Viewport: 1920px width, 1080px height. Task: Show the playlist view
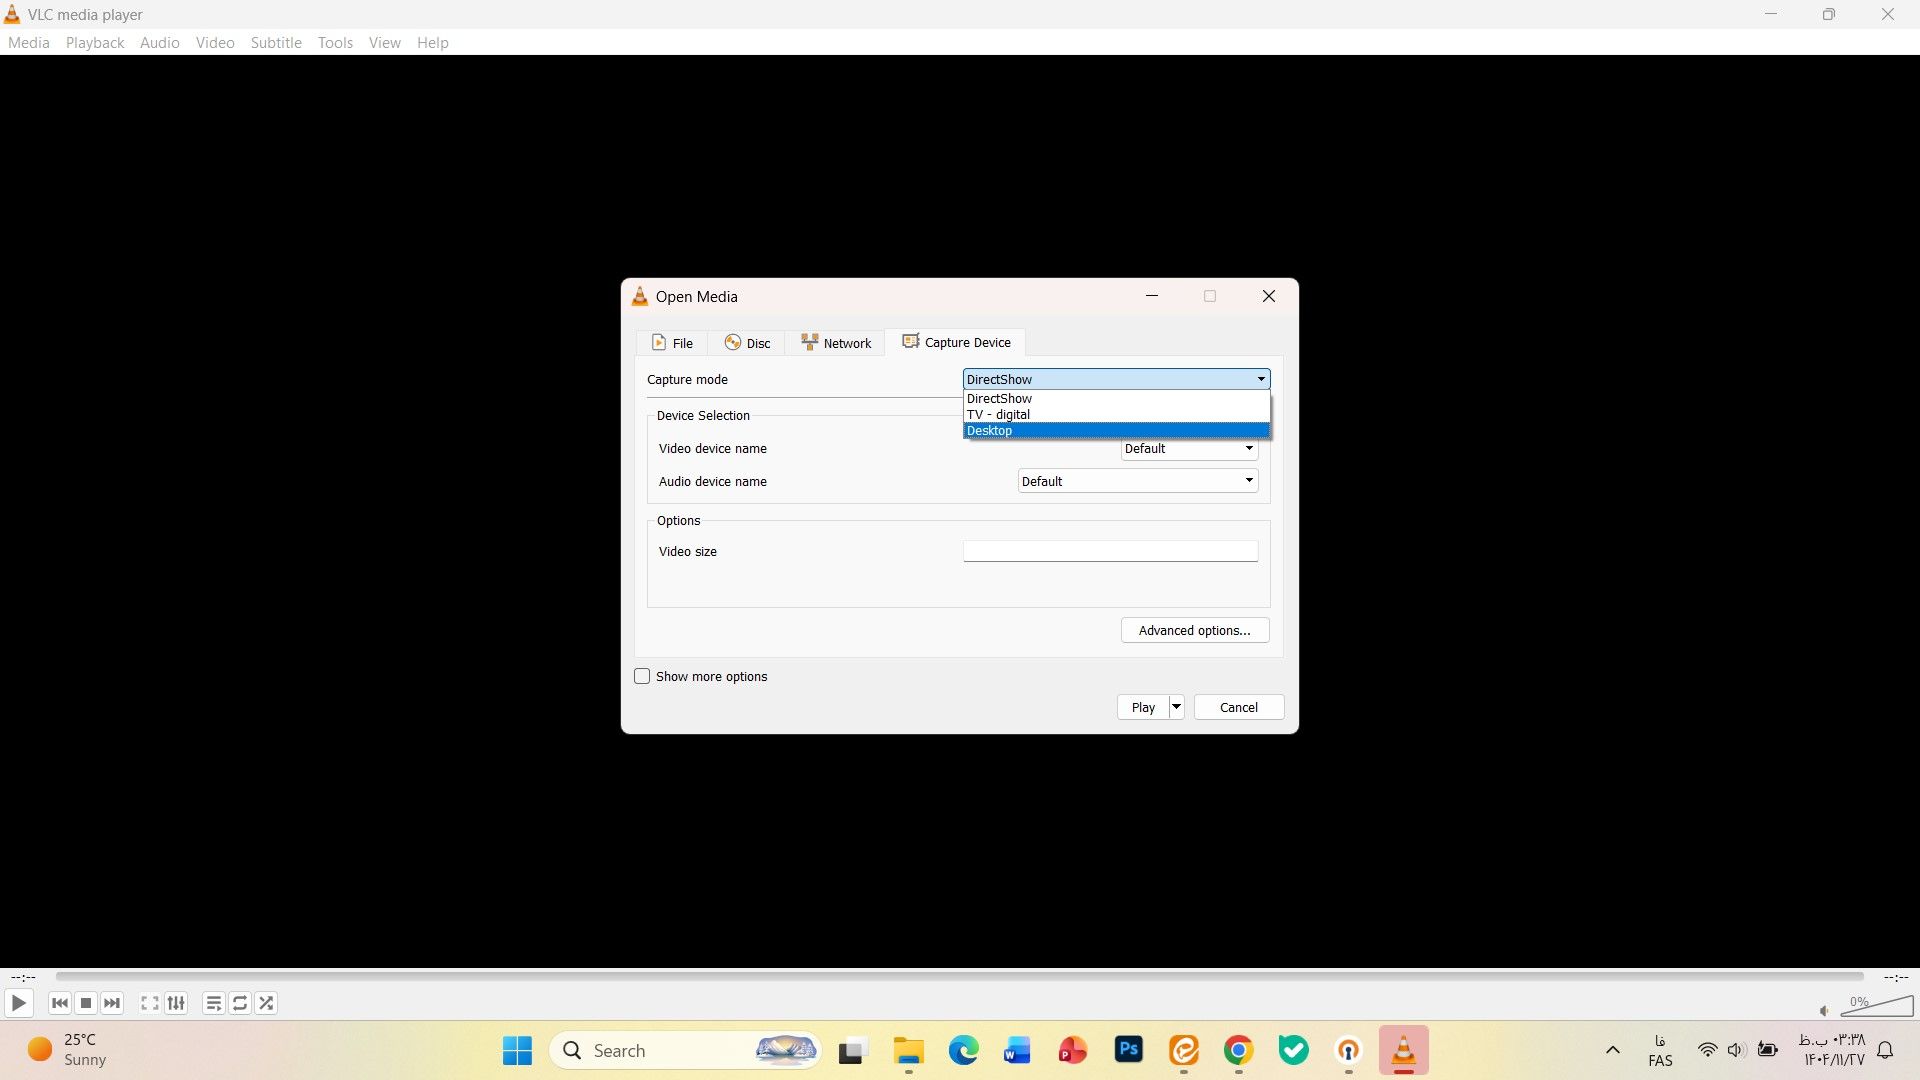(x=212, y=1003)
